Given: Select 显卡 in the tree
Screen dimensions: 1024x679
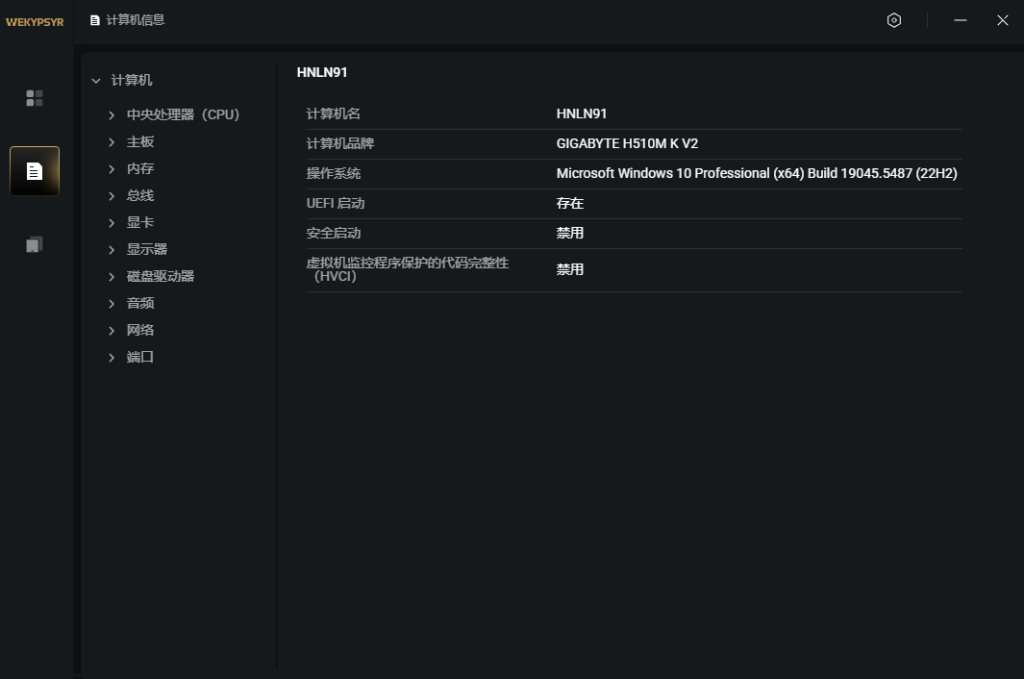Looking at the screenshot, I should click(x=140, y=223).
